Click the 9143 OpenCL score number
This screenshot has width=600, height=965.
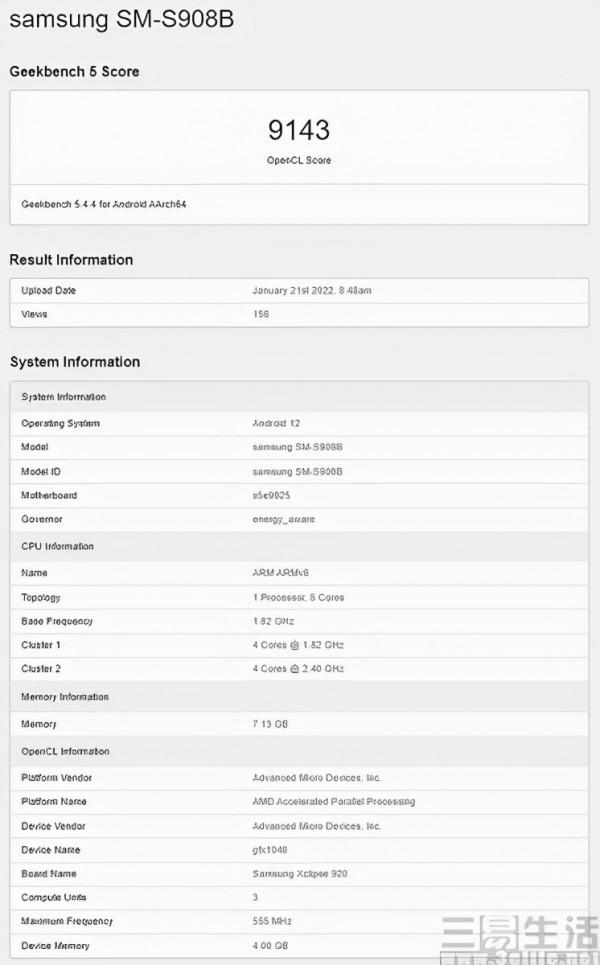point(299,130)
